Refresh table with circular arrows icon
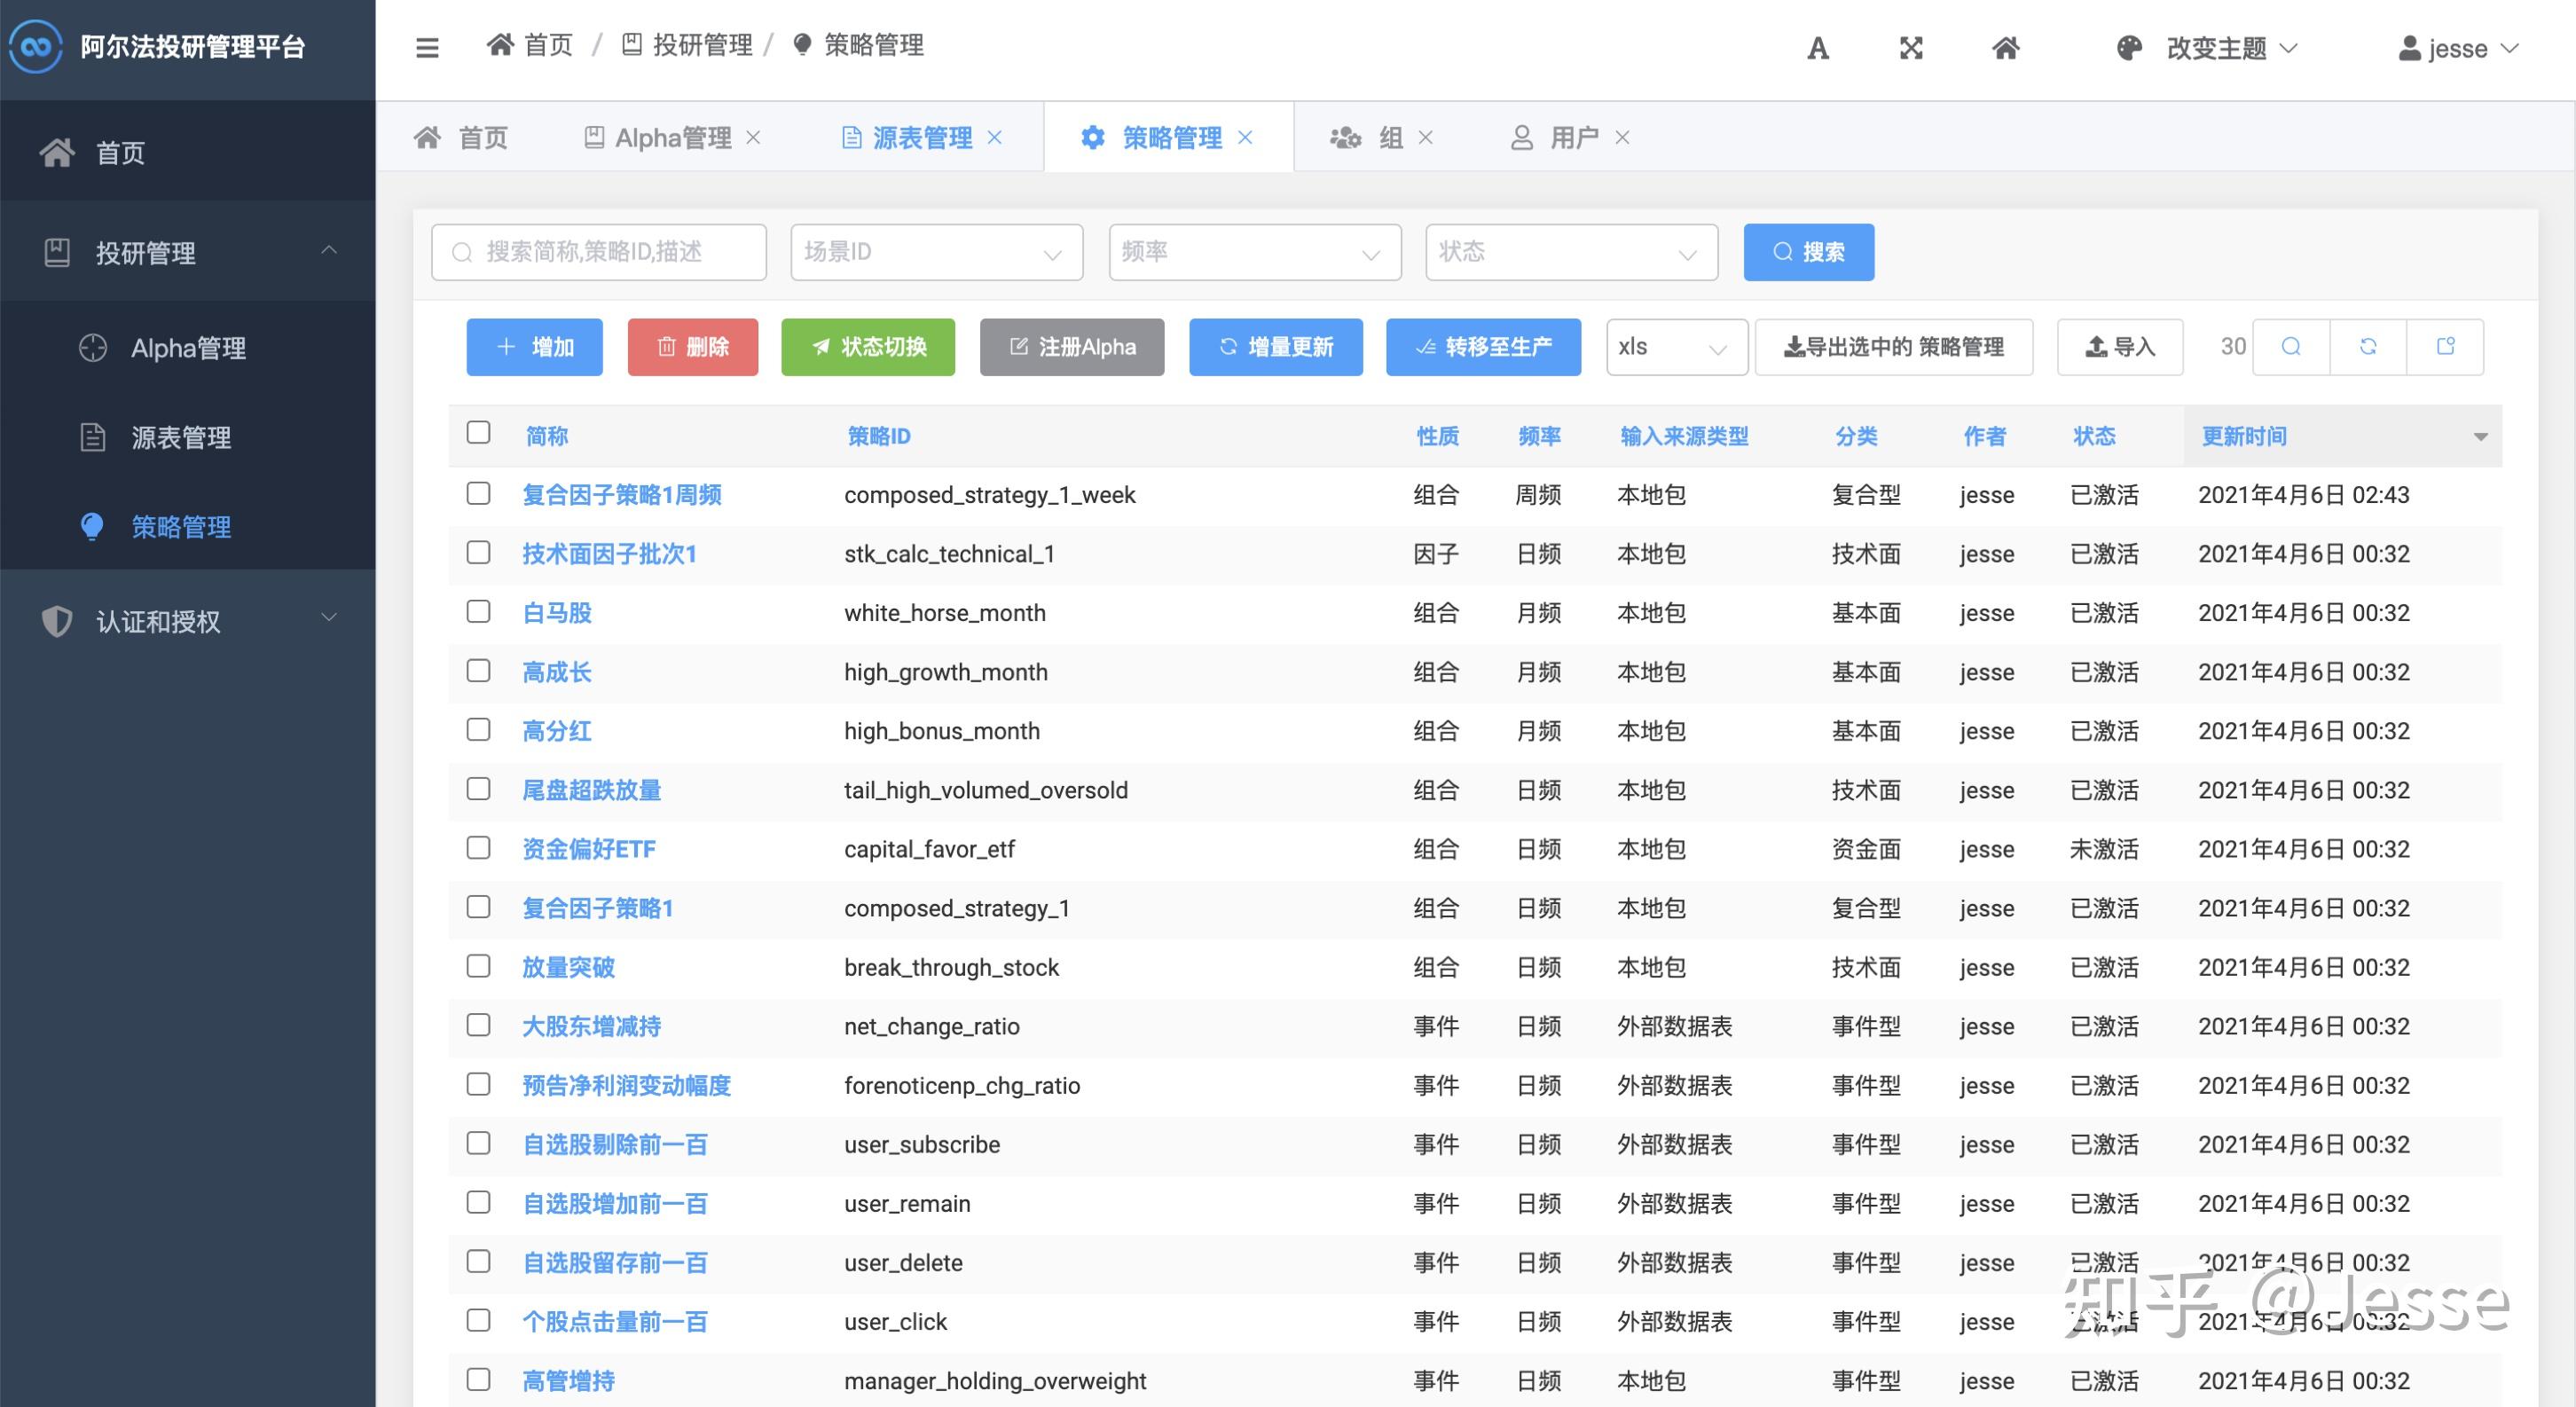 [x=2368, y=347]
